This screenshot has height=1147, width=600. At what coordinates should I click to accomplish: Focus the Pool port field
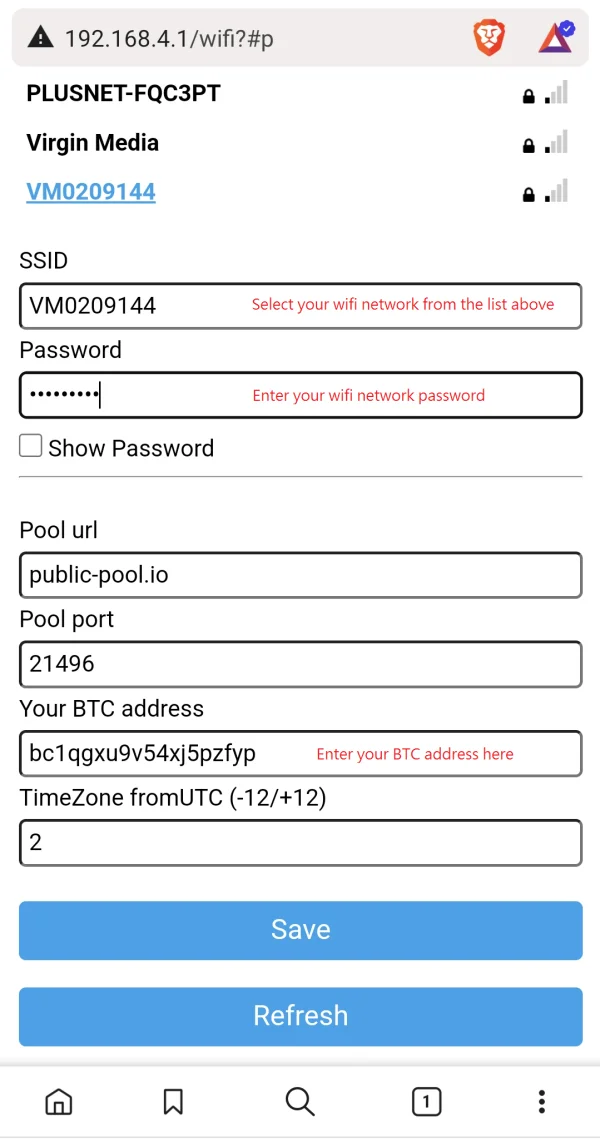click(300, 663)
